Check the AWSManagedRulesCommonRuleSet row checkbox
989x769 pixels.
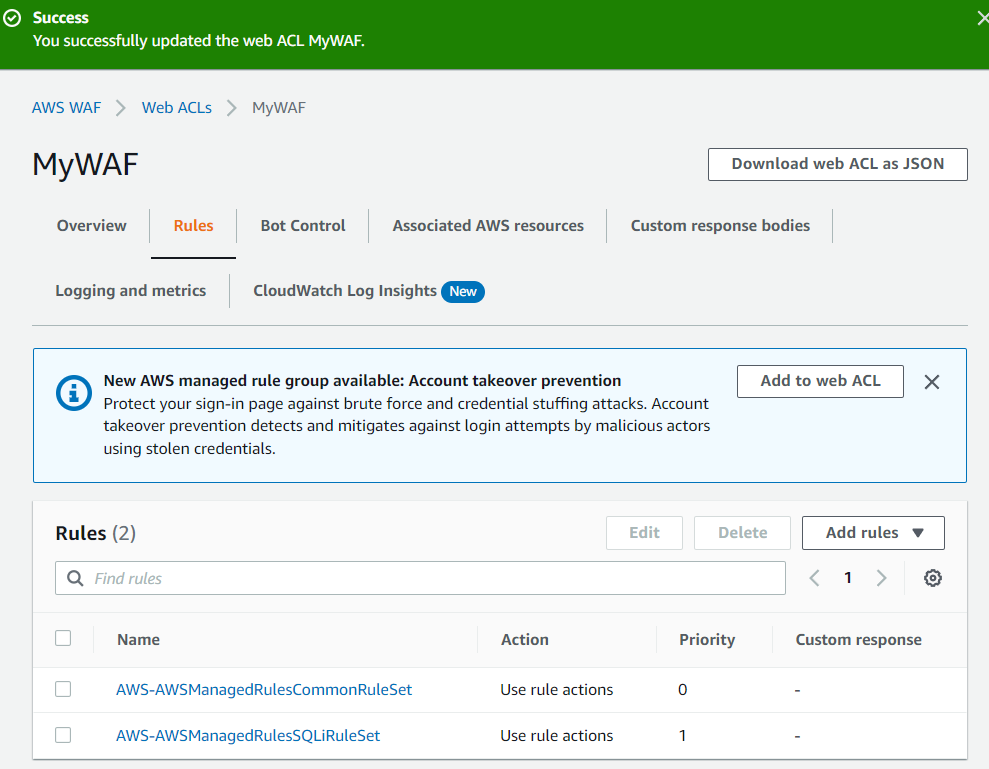[x=63, y=689]
